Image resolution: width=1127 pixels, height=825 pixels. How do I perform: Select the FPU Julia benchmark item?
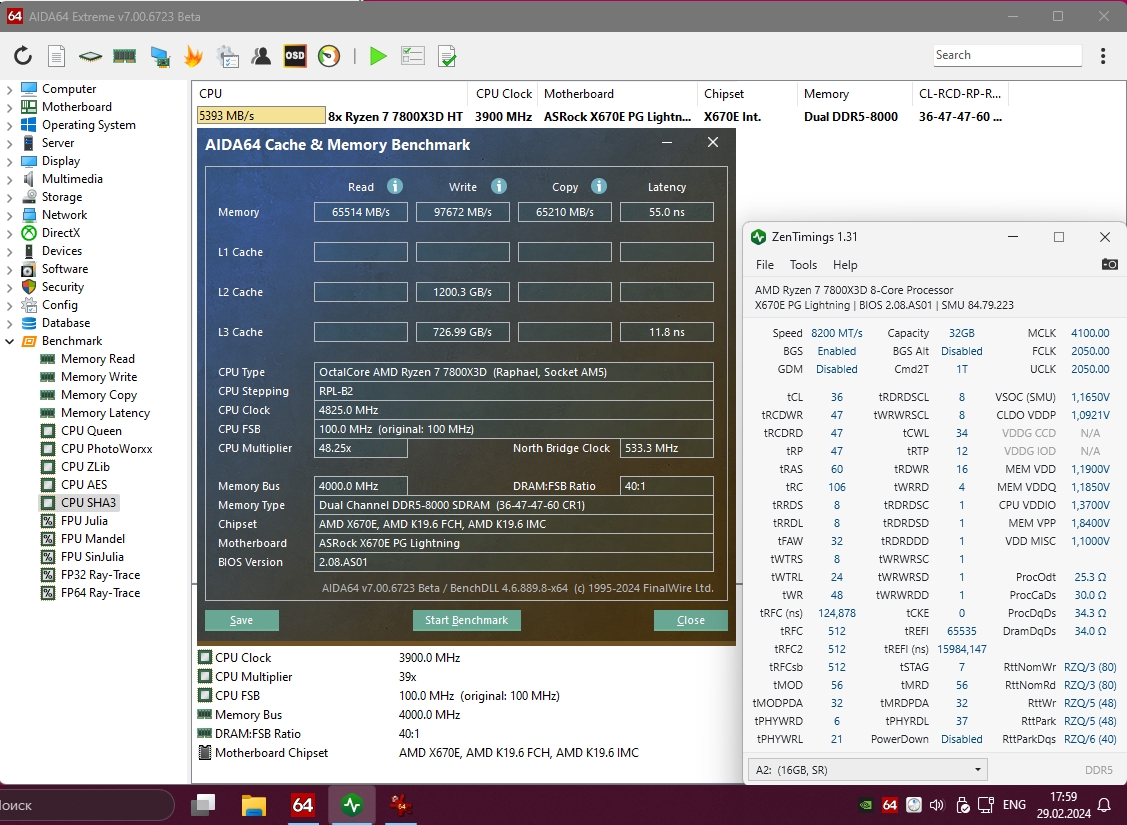[84, 520]
